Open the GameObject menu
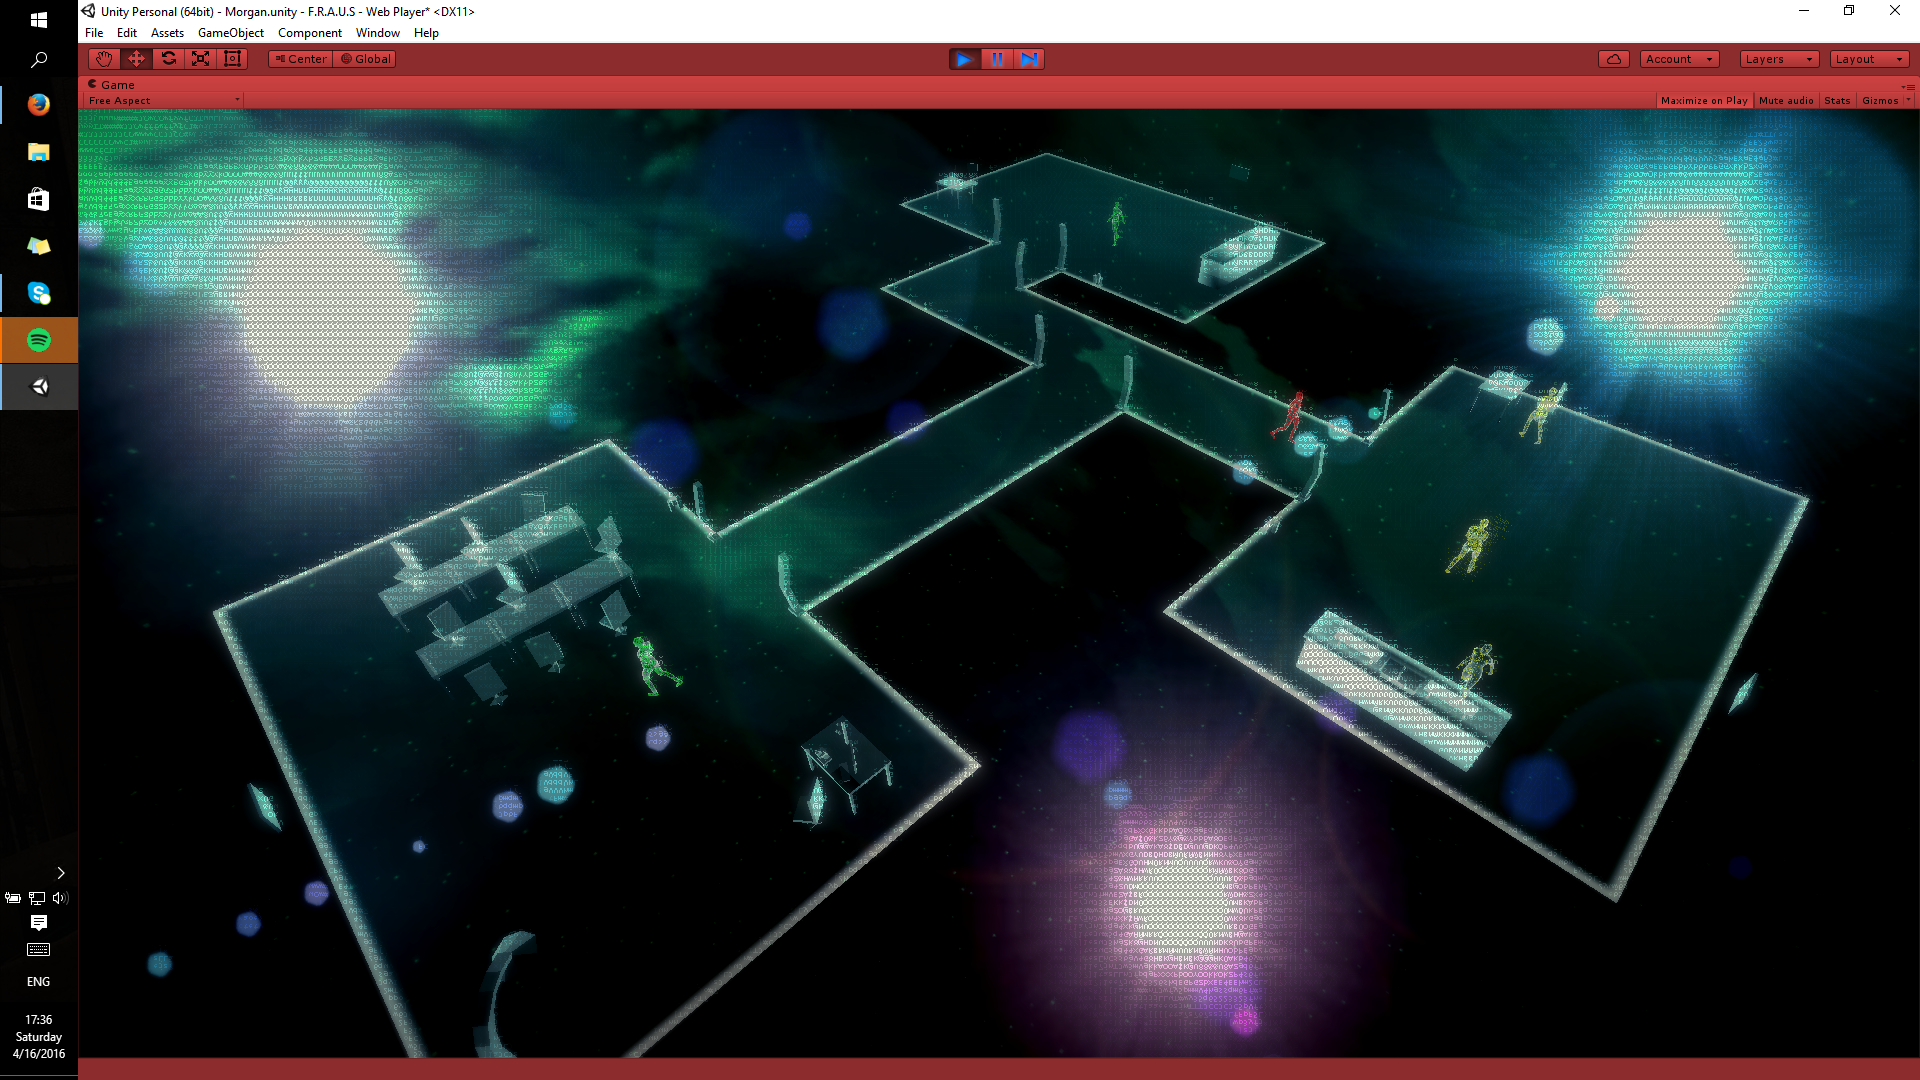The height and width of the screenshot is (1080, 1920). [x=231, y=33]
